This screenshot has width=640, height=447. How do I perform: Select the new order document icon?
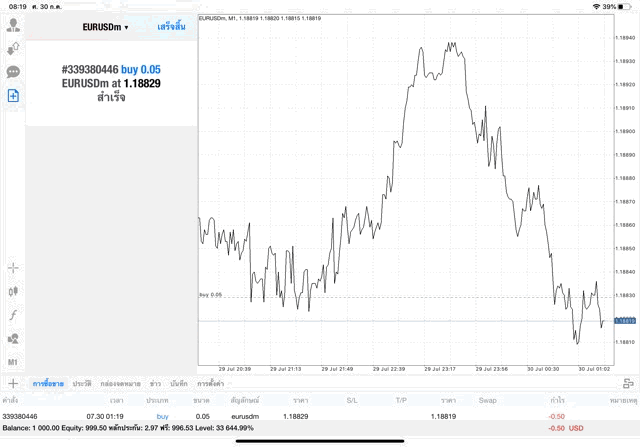[13, 96]
